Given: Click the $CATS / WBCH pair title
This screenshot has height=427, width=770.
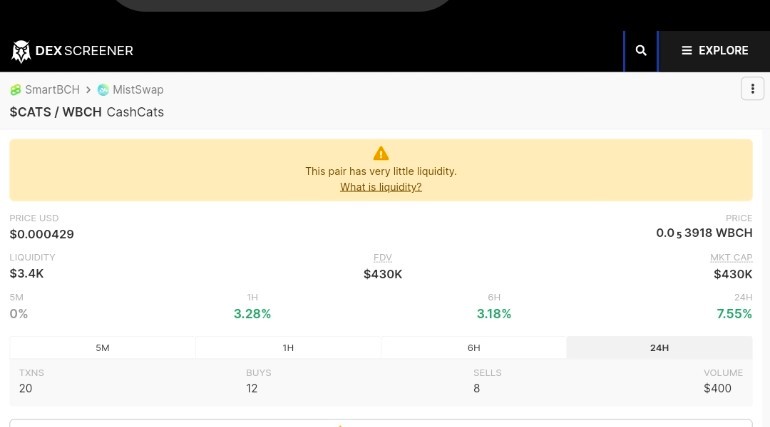Looking at the screenshot, I should point(55,112).
